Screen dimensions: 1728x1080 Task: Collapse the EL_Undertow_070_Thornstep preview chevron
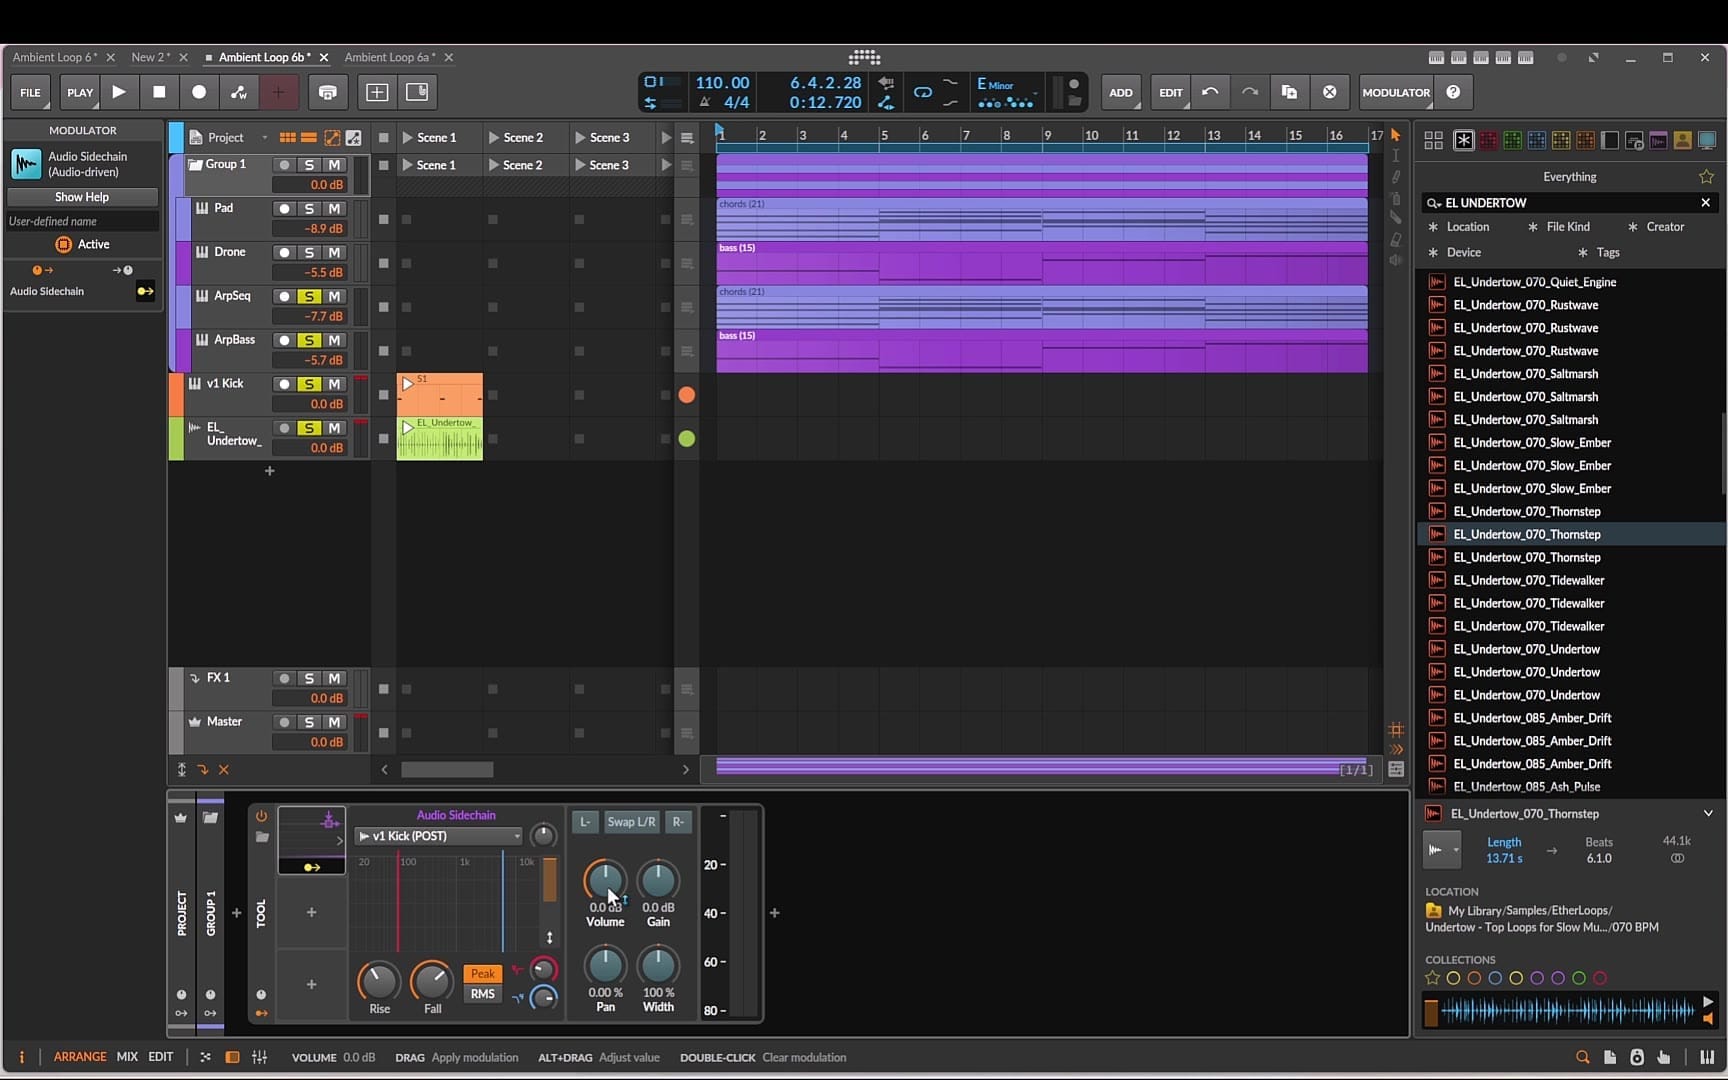click(x=1708, y=813)
